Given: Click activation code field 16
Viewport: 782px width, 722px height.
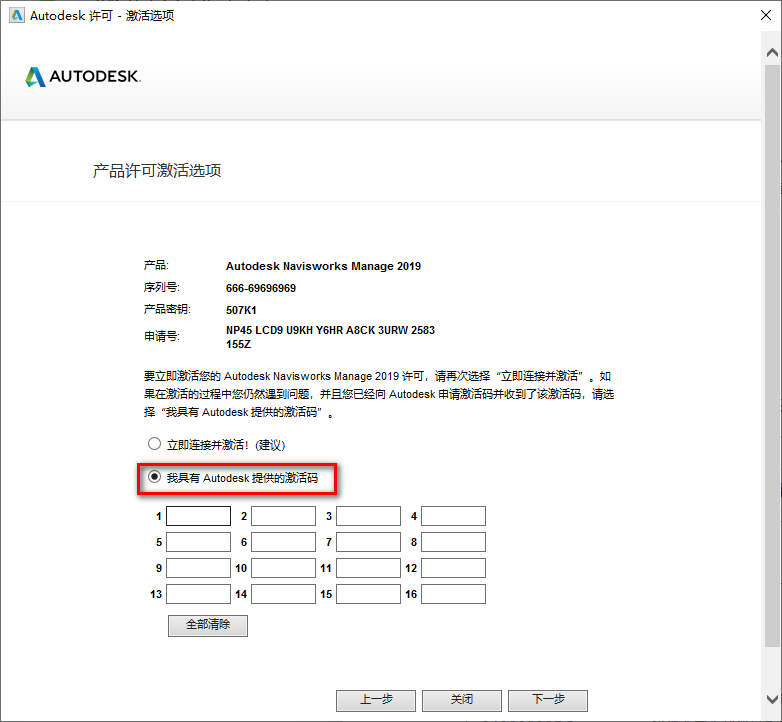Looking at the screenshot, I should click(453, 594).
